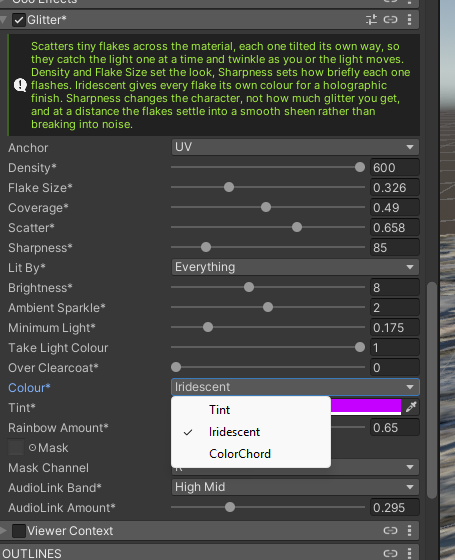Click the Ambient Sparkle value field 2
Viewport: 455px width, 560px height.
tap(395, 308)
